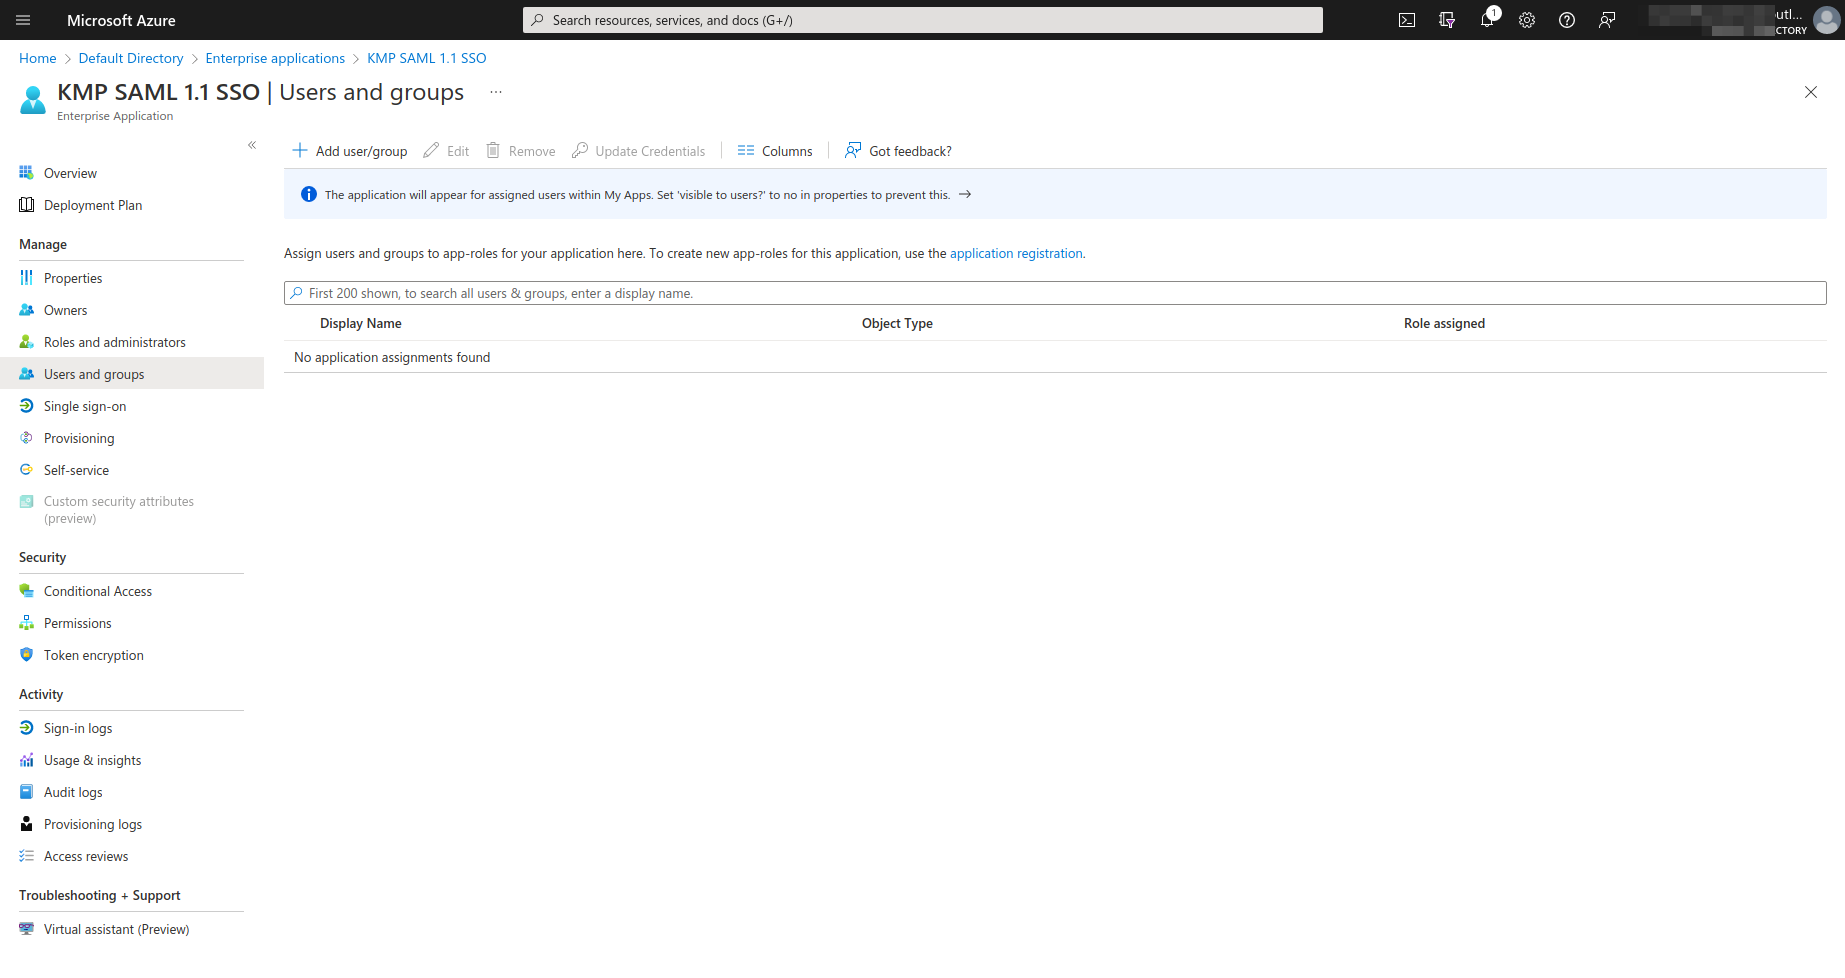Sort by Object Type column header

[897, 323]
